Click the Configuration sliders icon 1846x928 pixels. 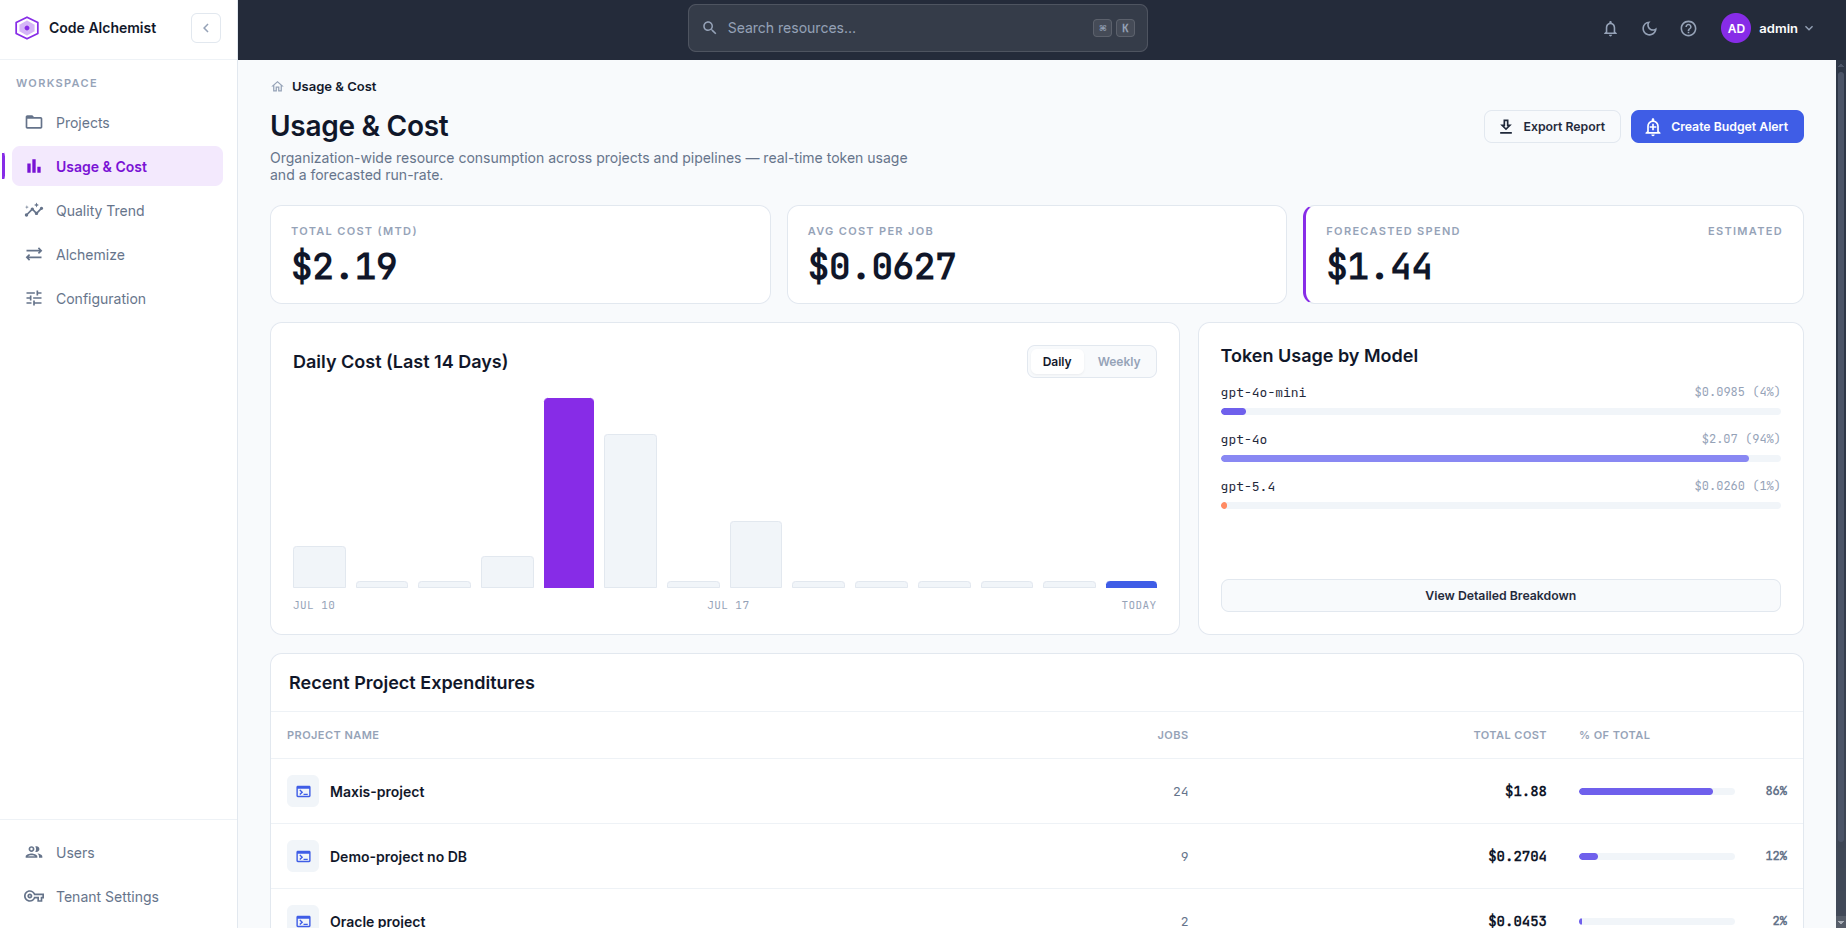pyautogui.click(x=34, y=298)
